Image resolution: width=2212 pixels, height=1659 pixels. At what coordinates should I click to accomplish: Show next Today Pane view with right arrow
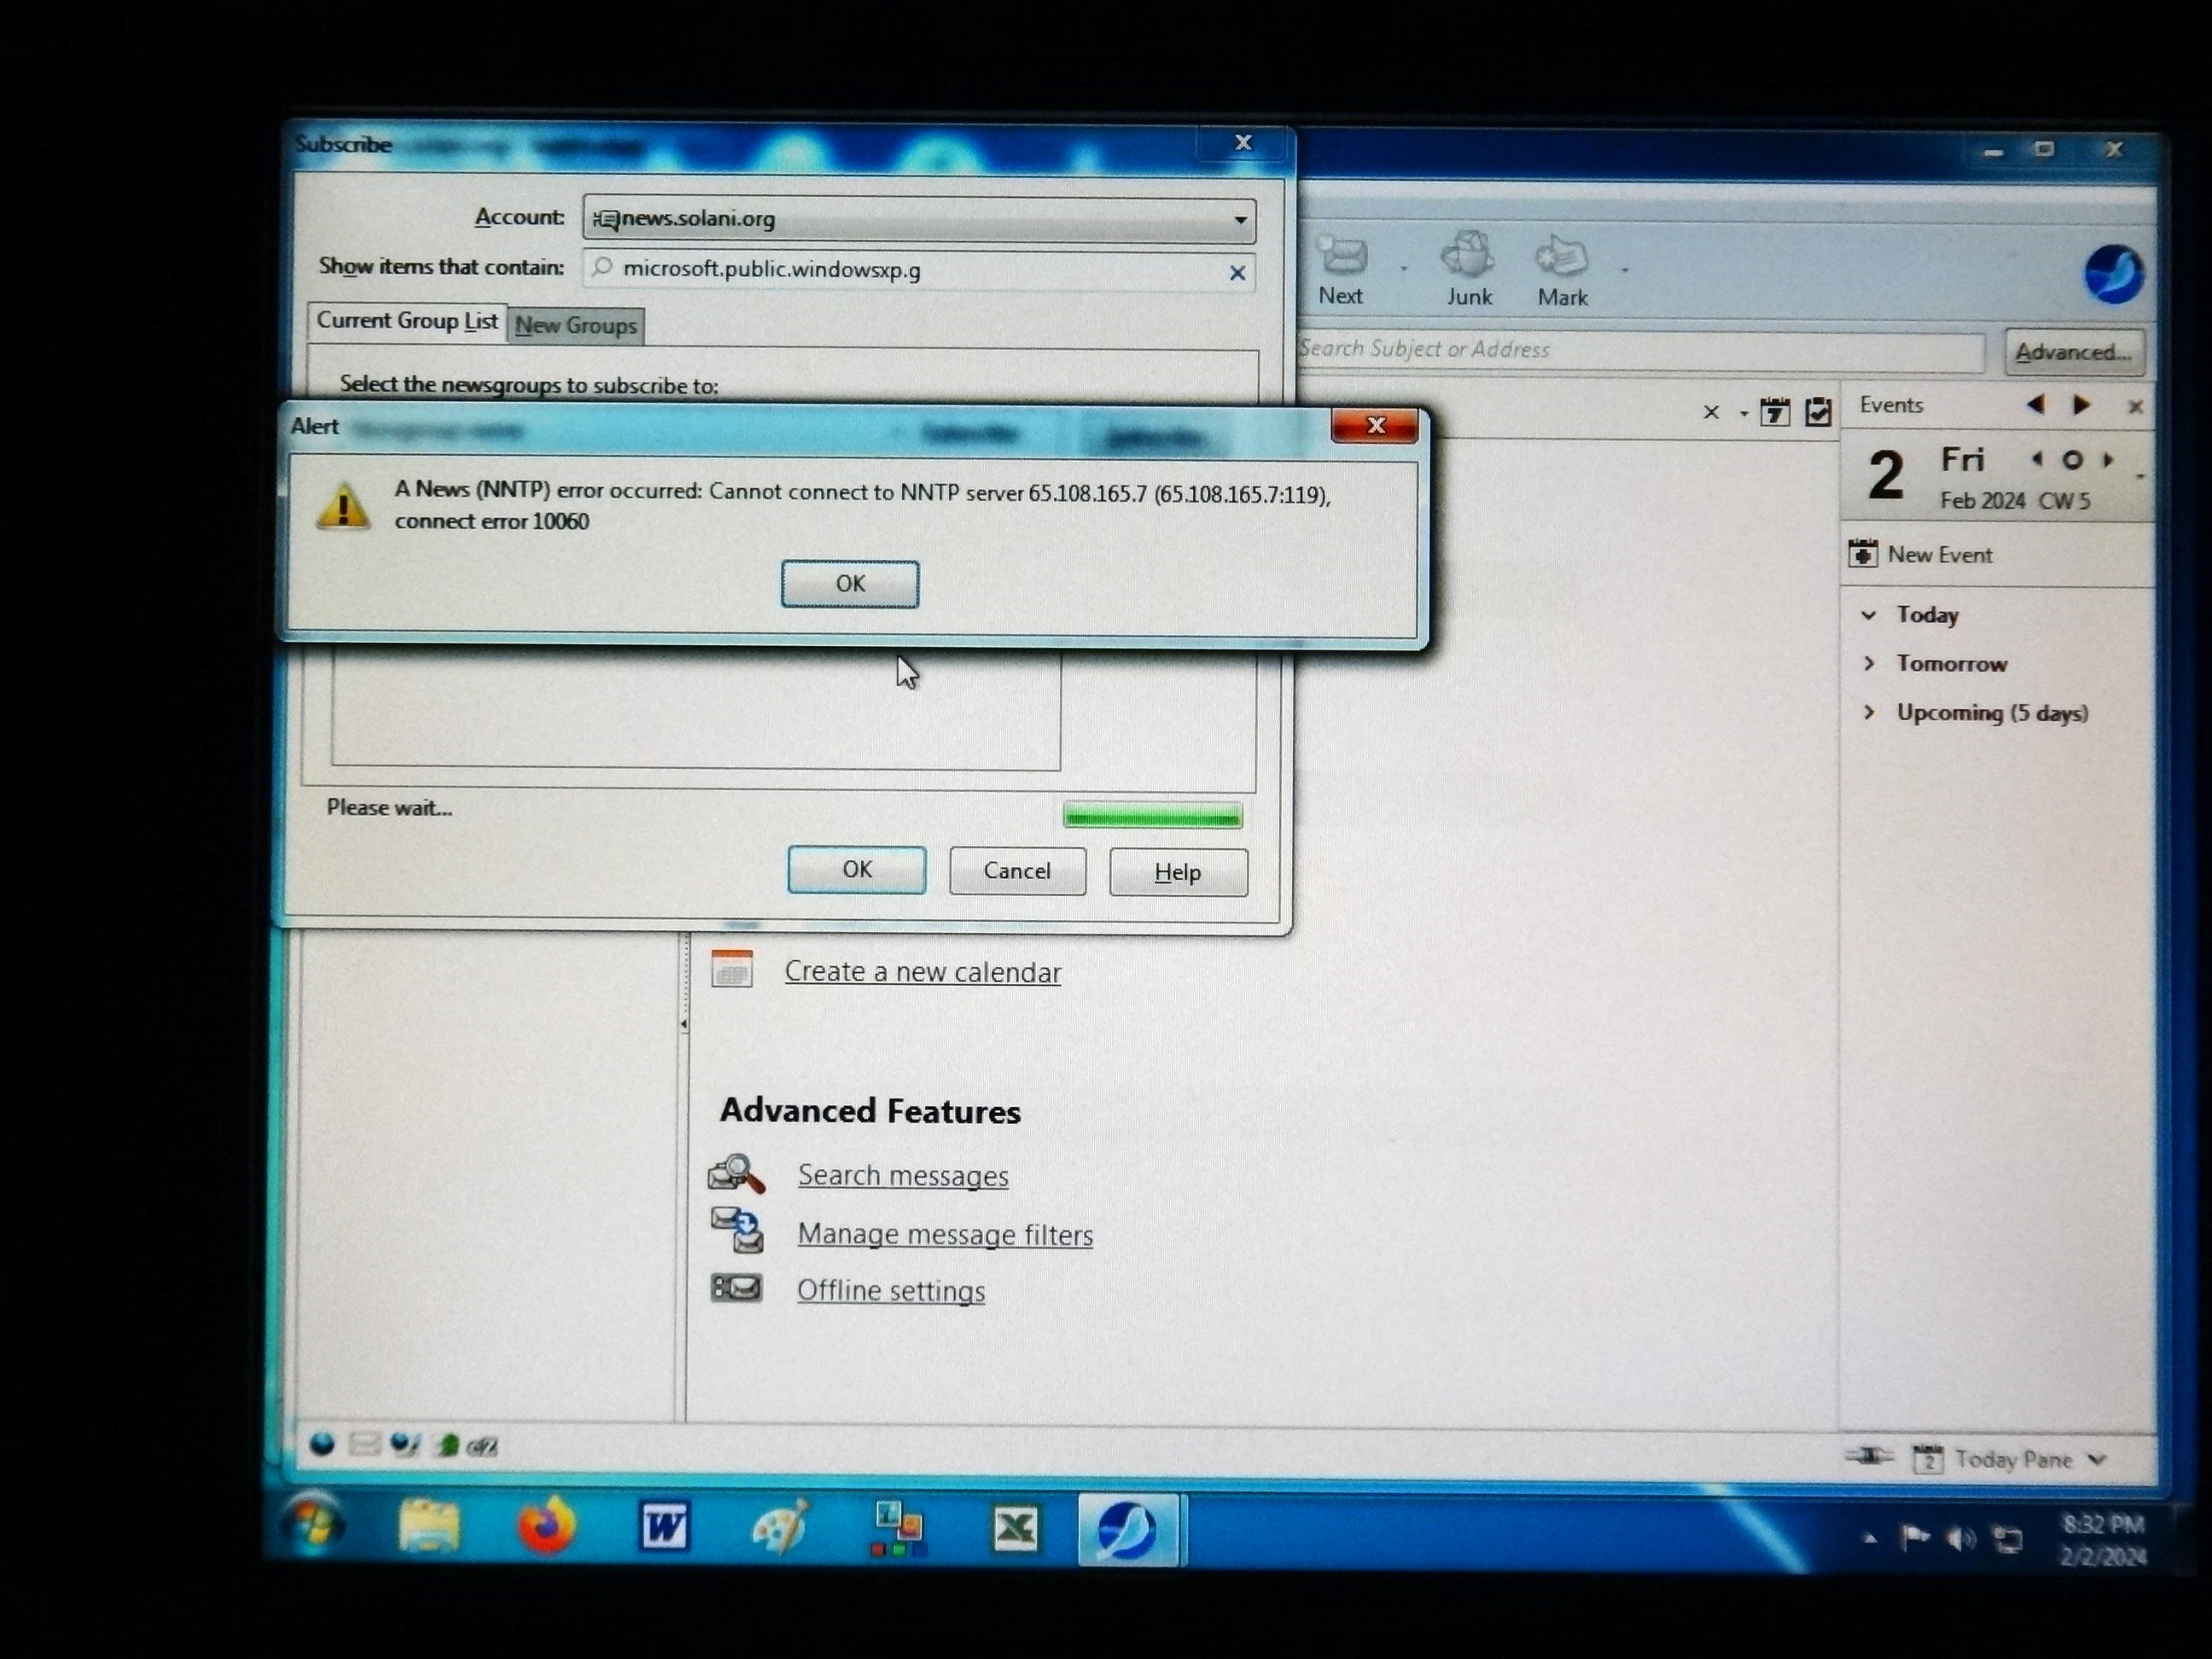coord(2081,405)
